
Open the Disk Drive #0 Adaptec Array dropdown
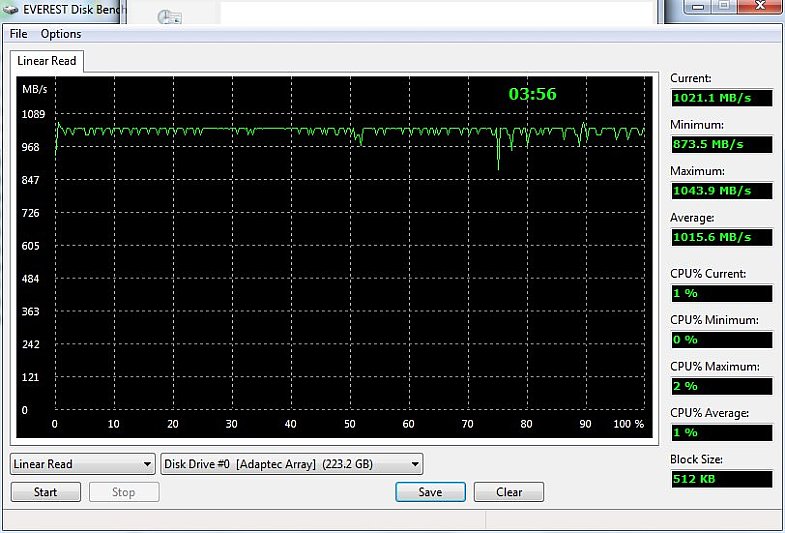pyautogui.click(x=292, y=464)
